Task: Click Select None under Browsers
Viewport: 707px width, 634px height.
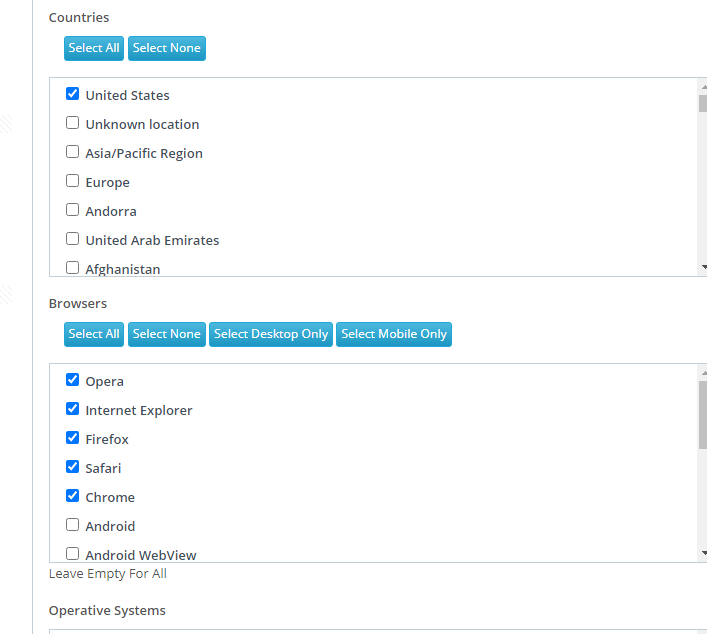Action: pyautogui.click(x=167, y=334)
